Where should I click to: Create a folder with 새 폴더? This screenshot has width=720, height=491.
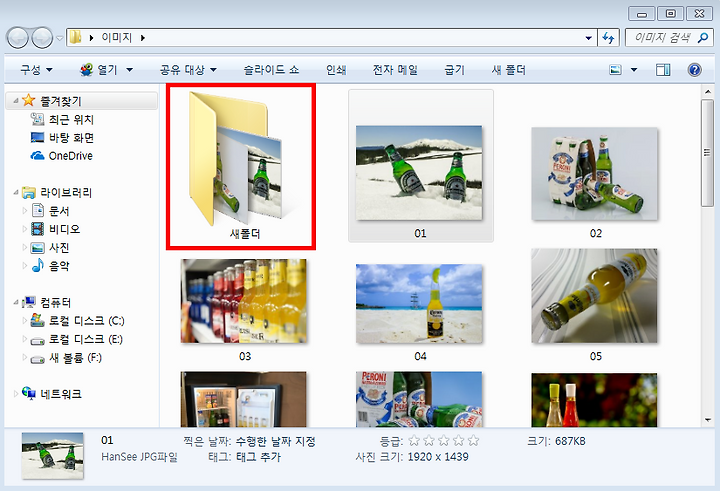click(x=508, y=70)
